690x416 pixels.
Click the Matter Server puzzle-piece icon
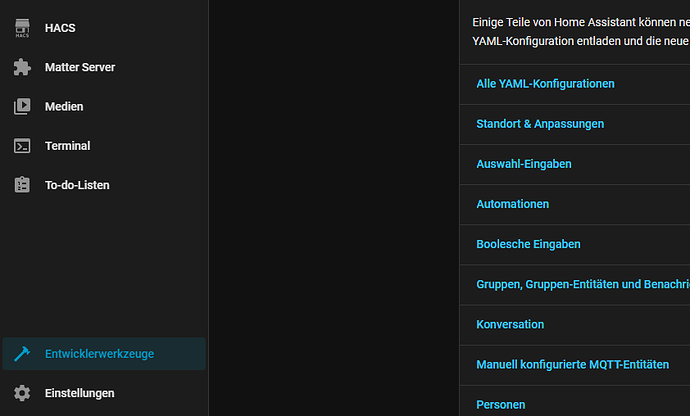click(22, 68)
